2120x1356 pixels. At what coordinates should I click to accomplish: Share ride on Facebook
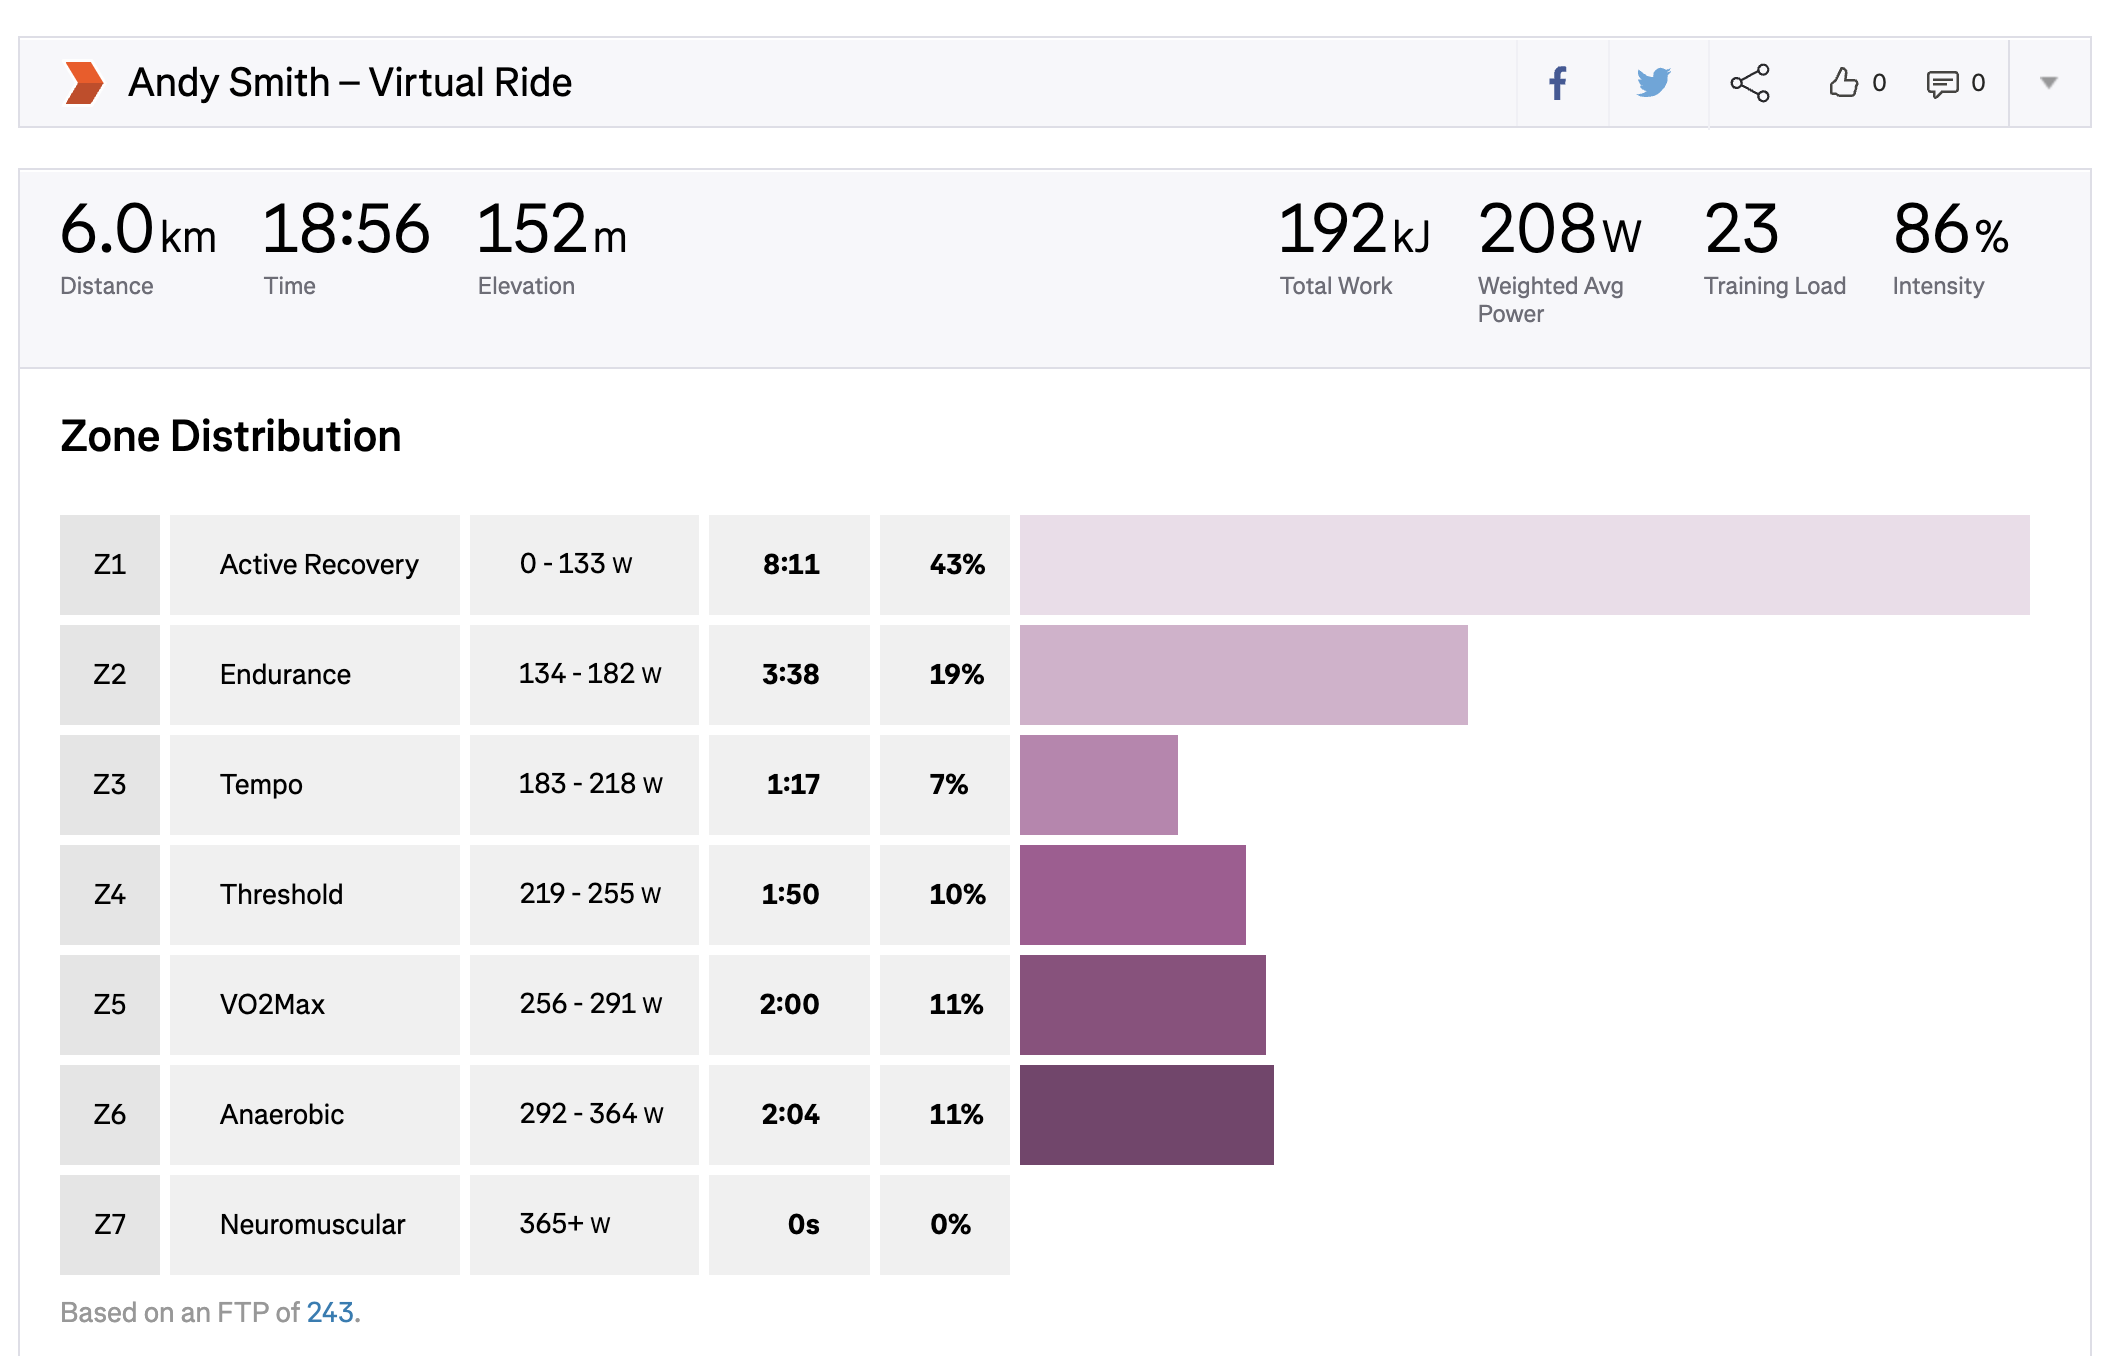point(1558,83)
